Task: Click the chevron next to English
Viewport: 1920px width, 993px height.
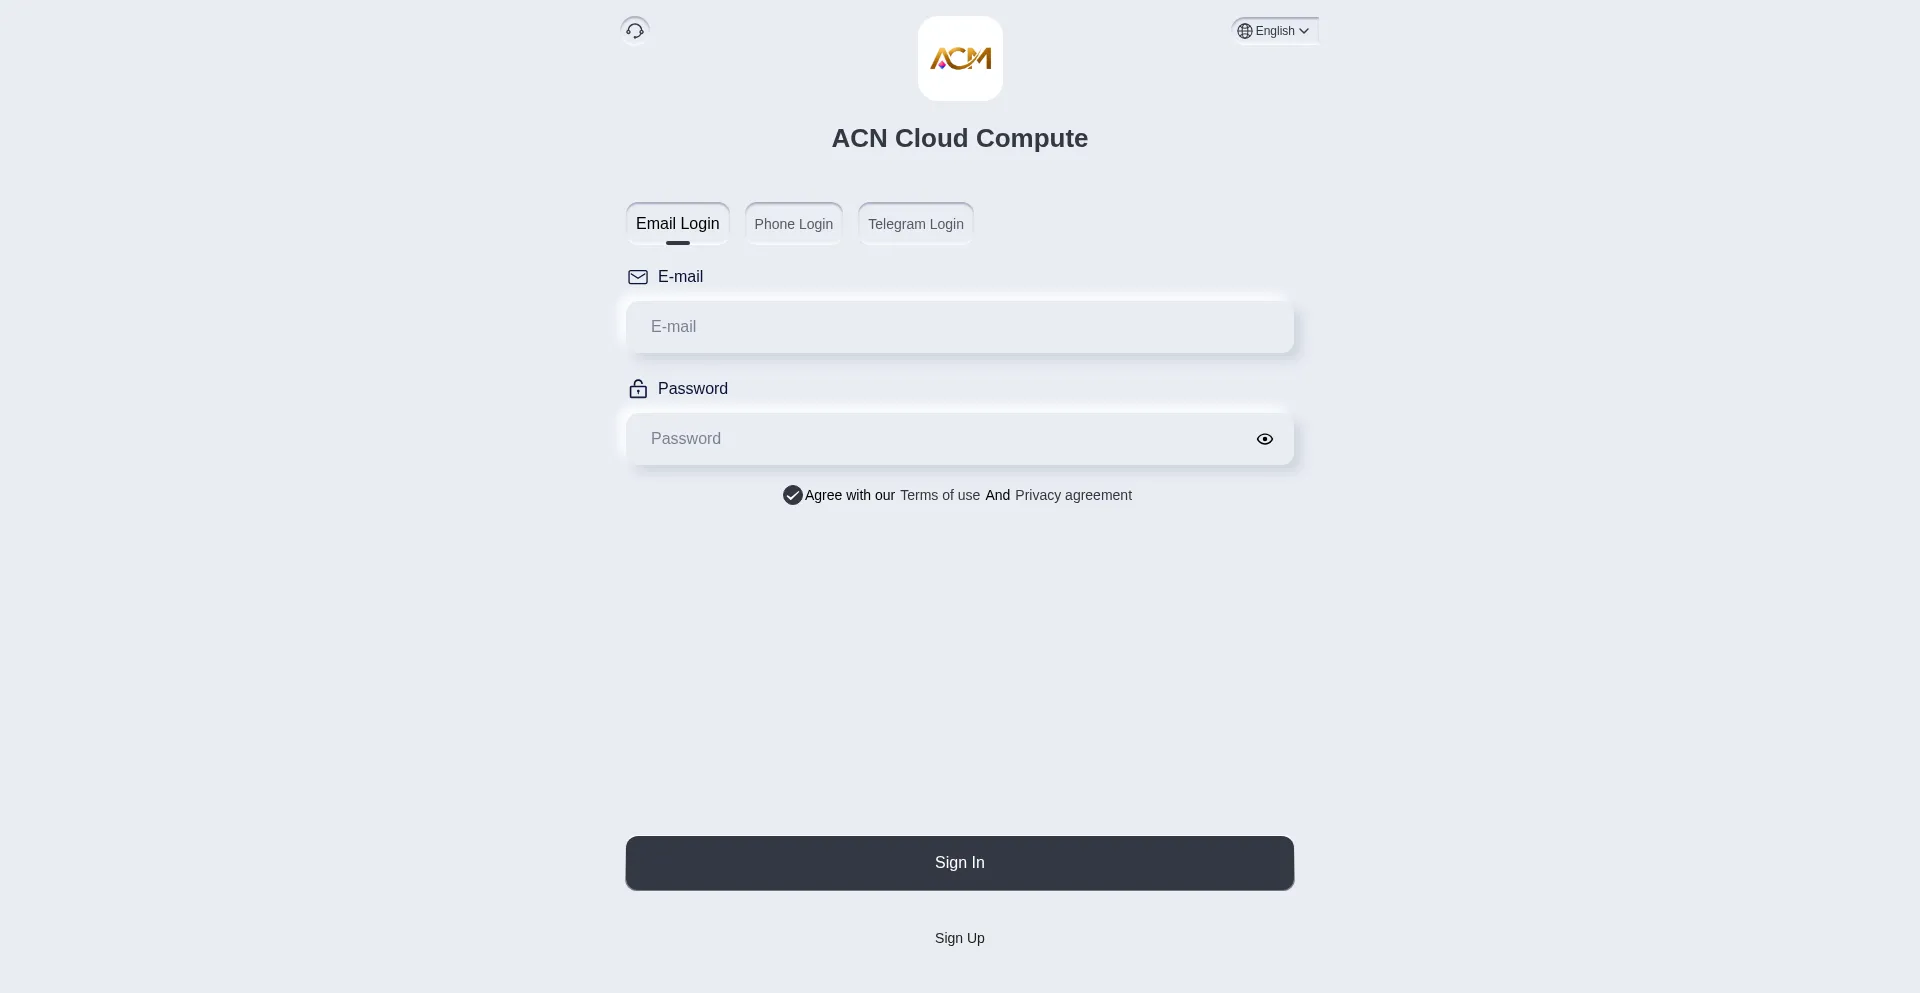Action: [1304, 31]
